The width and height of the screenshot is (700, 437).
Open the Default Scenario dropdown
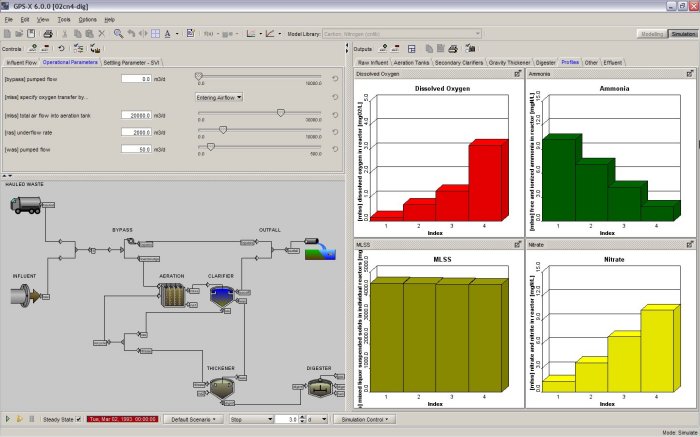pos(193,419)
